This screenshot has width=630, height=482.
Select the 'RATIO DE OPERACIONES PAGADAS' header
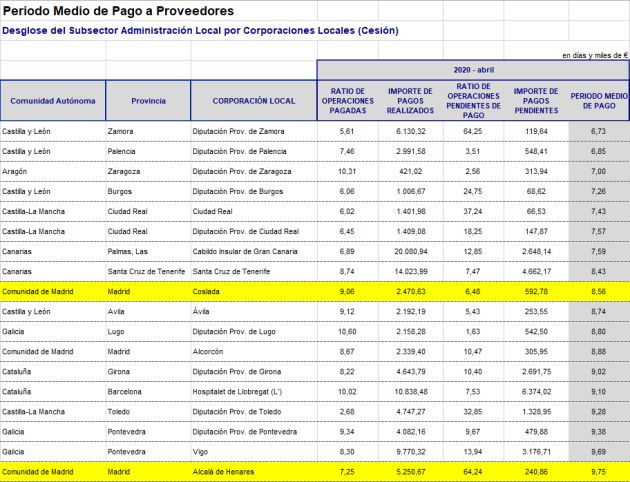click(348, 101)
